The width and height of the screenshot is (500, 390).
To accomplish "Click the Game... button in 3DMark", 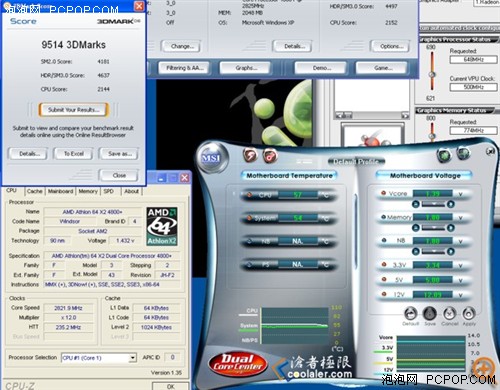I will 382,68.
